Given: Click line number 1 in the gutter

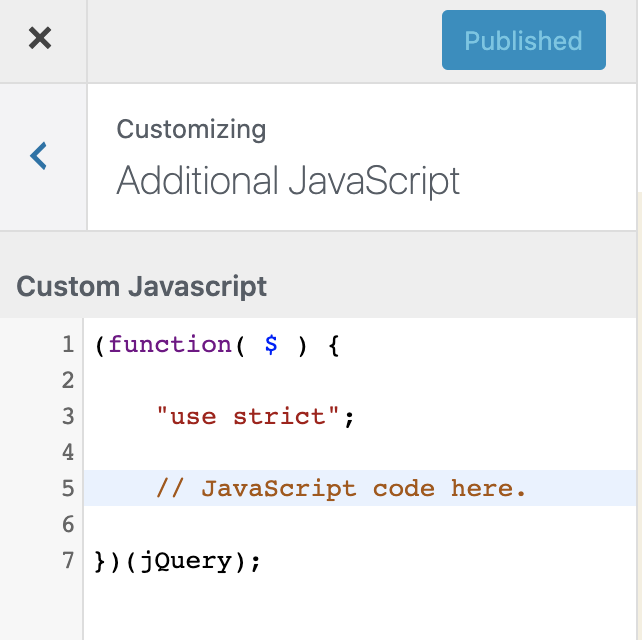Looking at the screenshot, I should point(68,345).
